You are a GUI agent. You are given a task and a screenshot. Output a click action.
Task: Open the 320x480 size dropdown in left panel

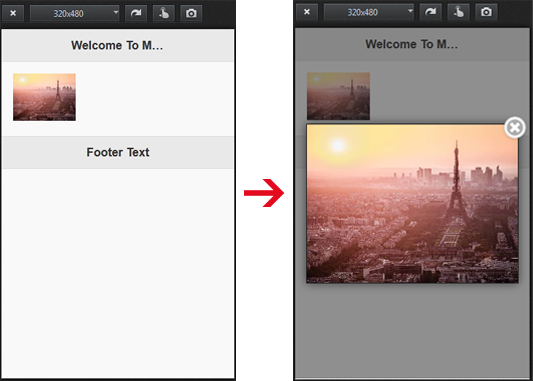(74, 13)
